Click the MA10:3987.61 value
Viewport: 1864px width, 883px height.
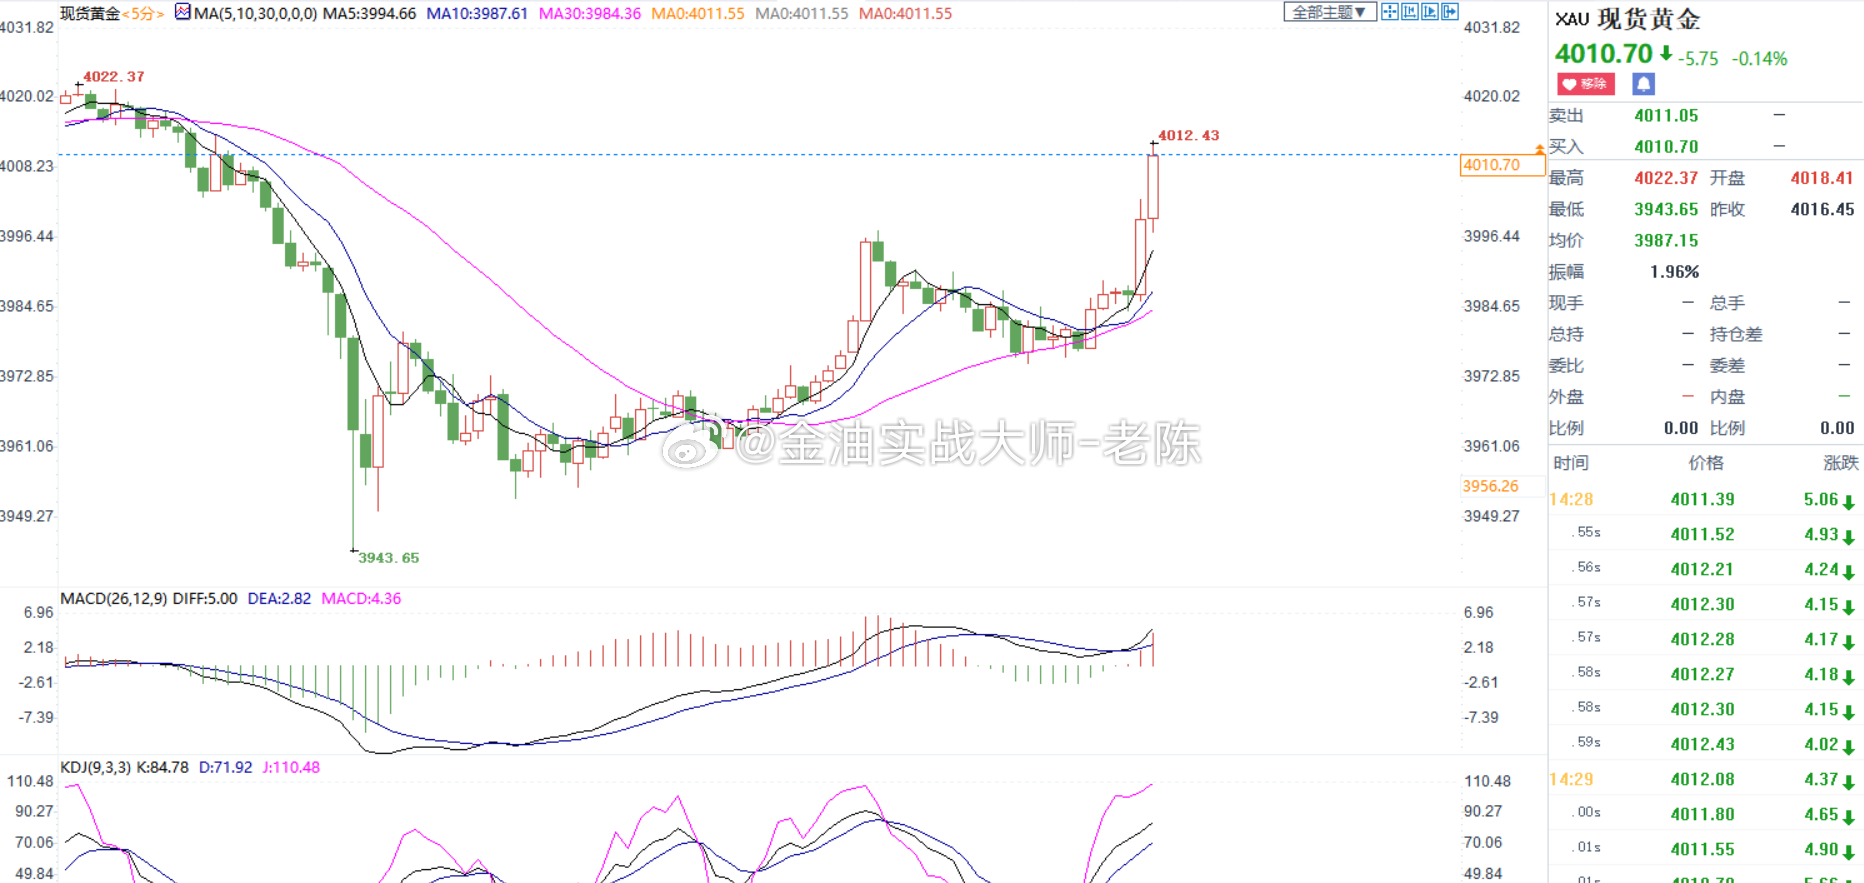click(x=477, y=14)
